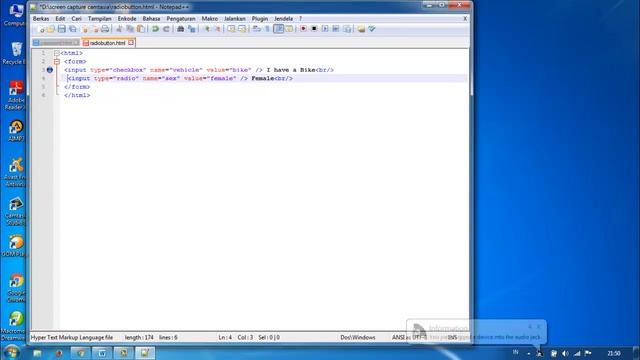The width and height of the screenshot is (640, 360).
Task: Close the current document via toolbar icon
Action: [x=85, y=29]
